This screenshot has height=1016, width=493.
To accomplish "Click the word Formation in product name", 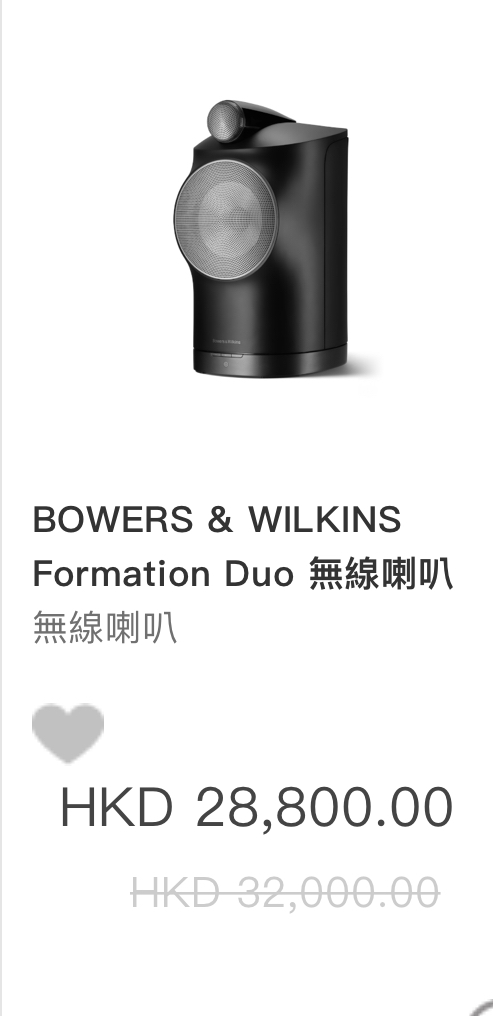I will tap(121, 574).
